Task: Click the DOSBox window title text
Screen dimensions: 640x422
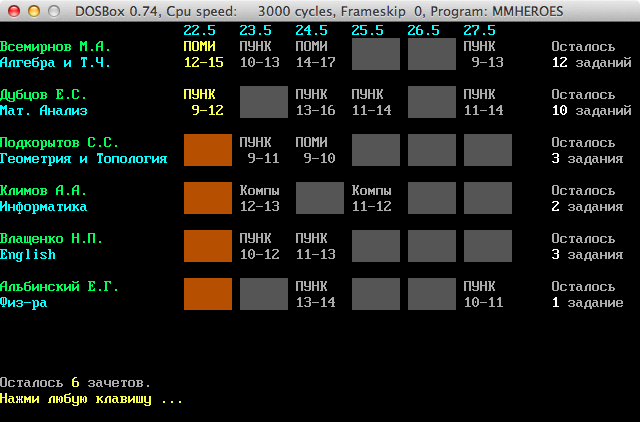Action: tap(319, 11)
